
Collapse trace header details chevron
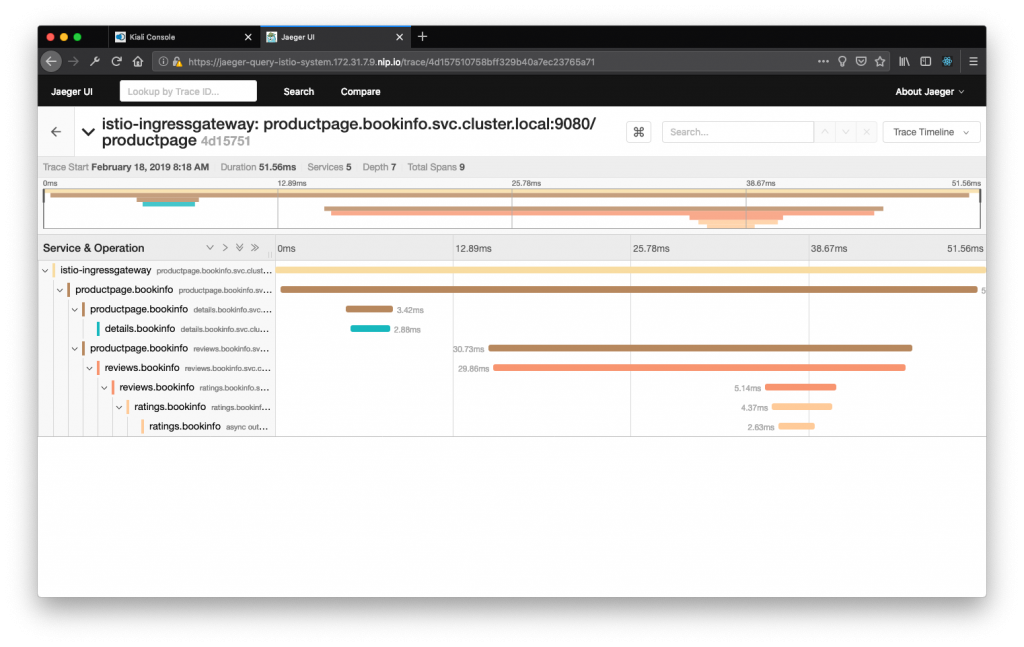[x=88, y=132]
